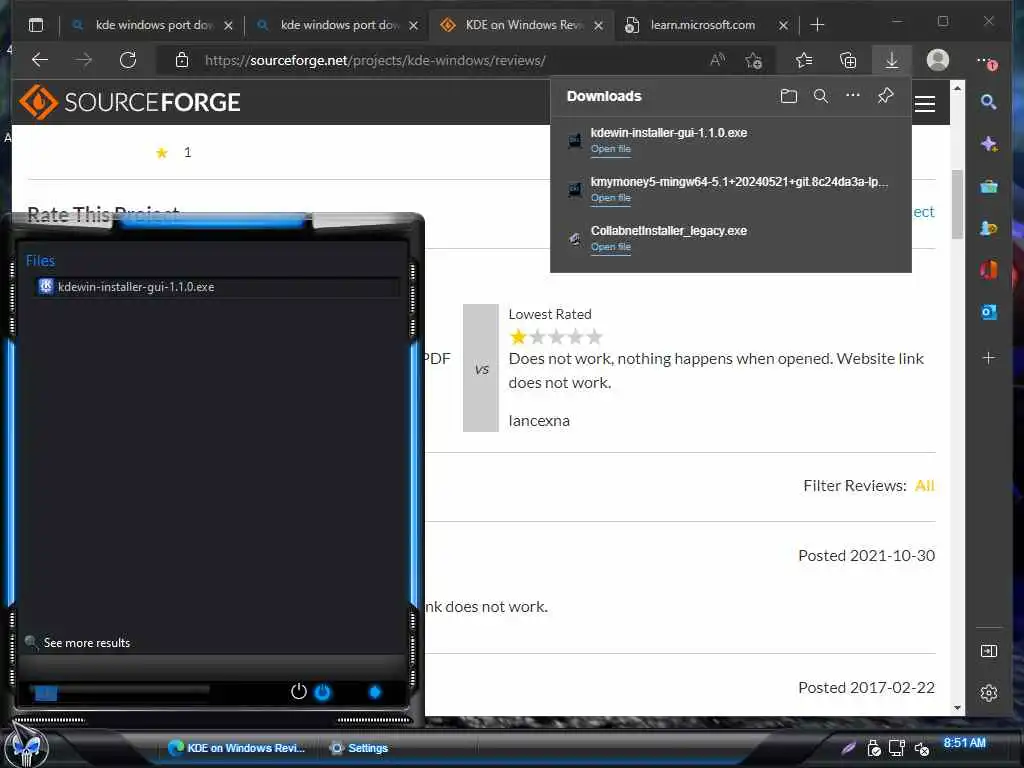This screenshot has height=768, width=1024.
Task: Open More options in Downloads panel
Action: point(852,95)
